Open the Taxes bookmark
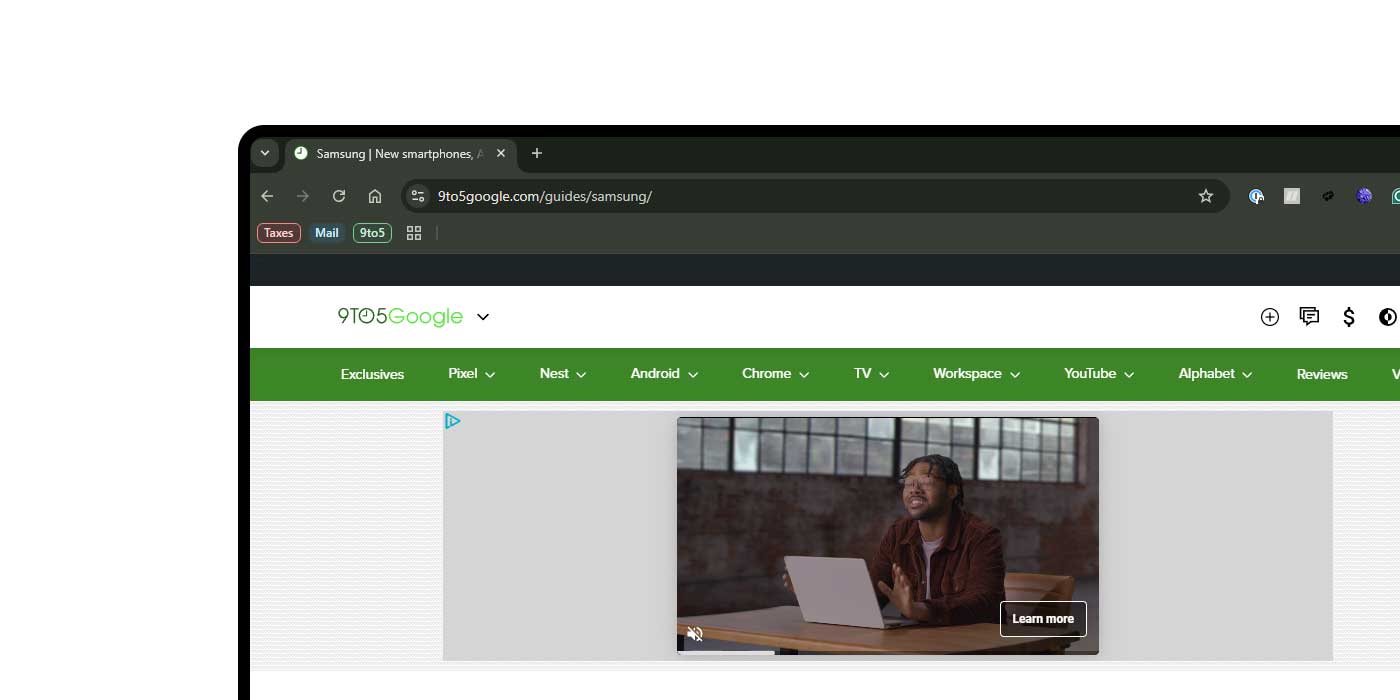Image resolution: width=1400 pixels, height=700 pixels. pos(279,233)
